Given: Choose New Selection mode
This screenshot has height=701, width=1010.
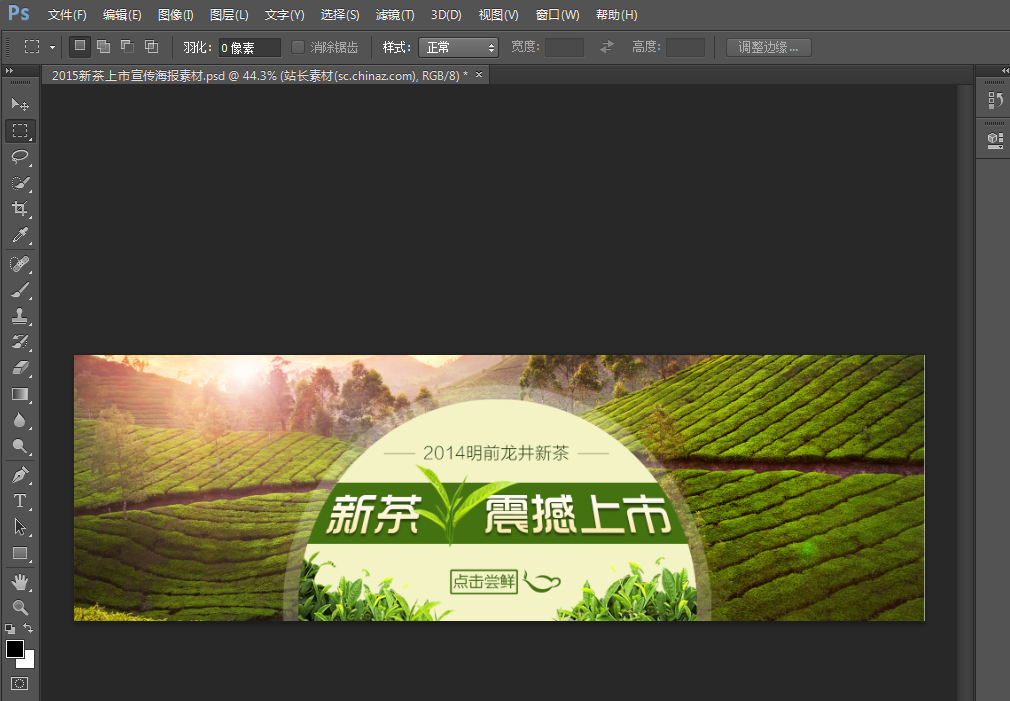Looking at the screenshot, I should click(80, 46).
